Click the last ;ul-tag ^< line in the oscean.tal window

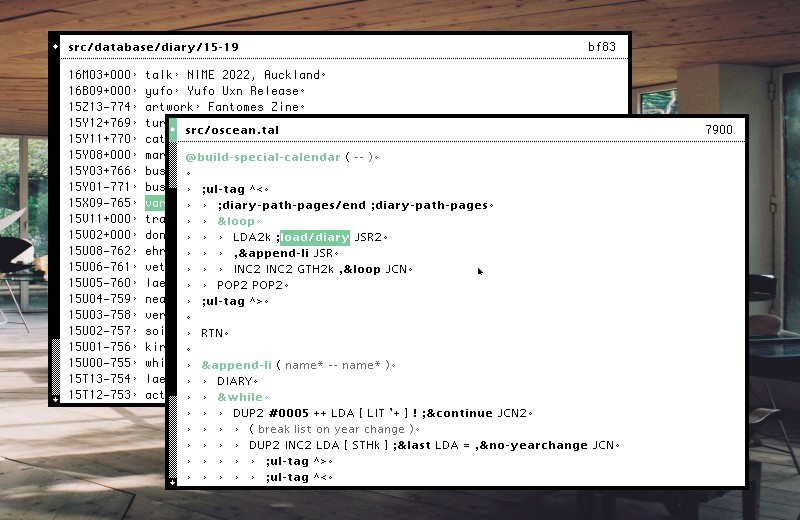(x=297, y=477)
